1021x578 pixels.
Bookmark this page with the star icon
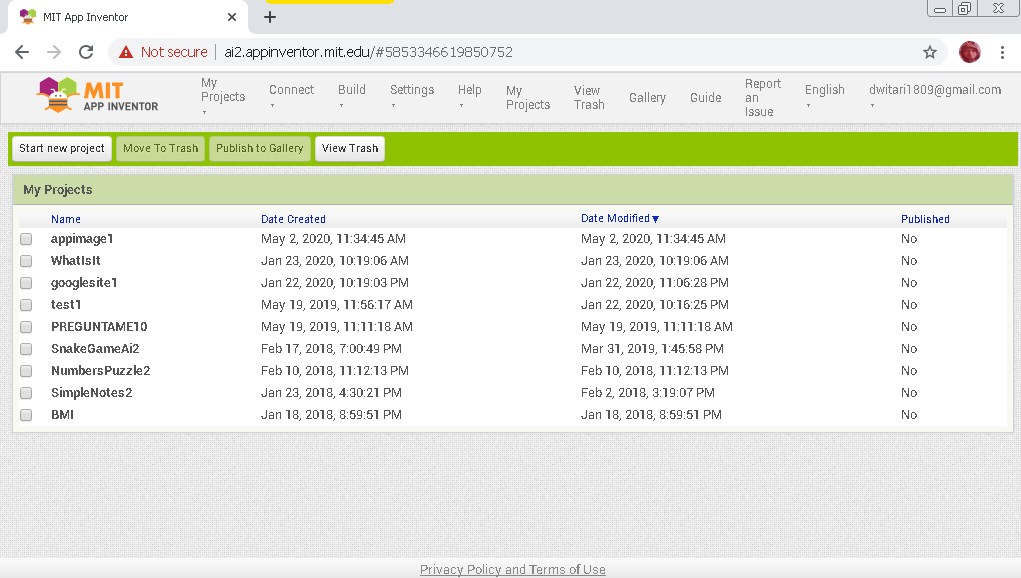pyautogui.click(x=930, y=52)
